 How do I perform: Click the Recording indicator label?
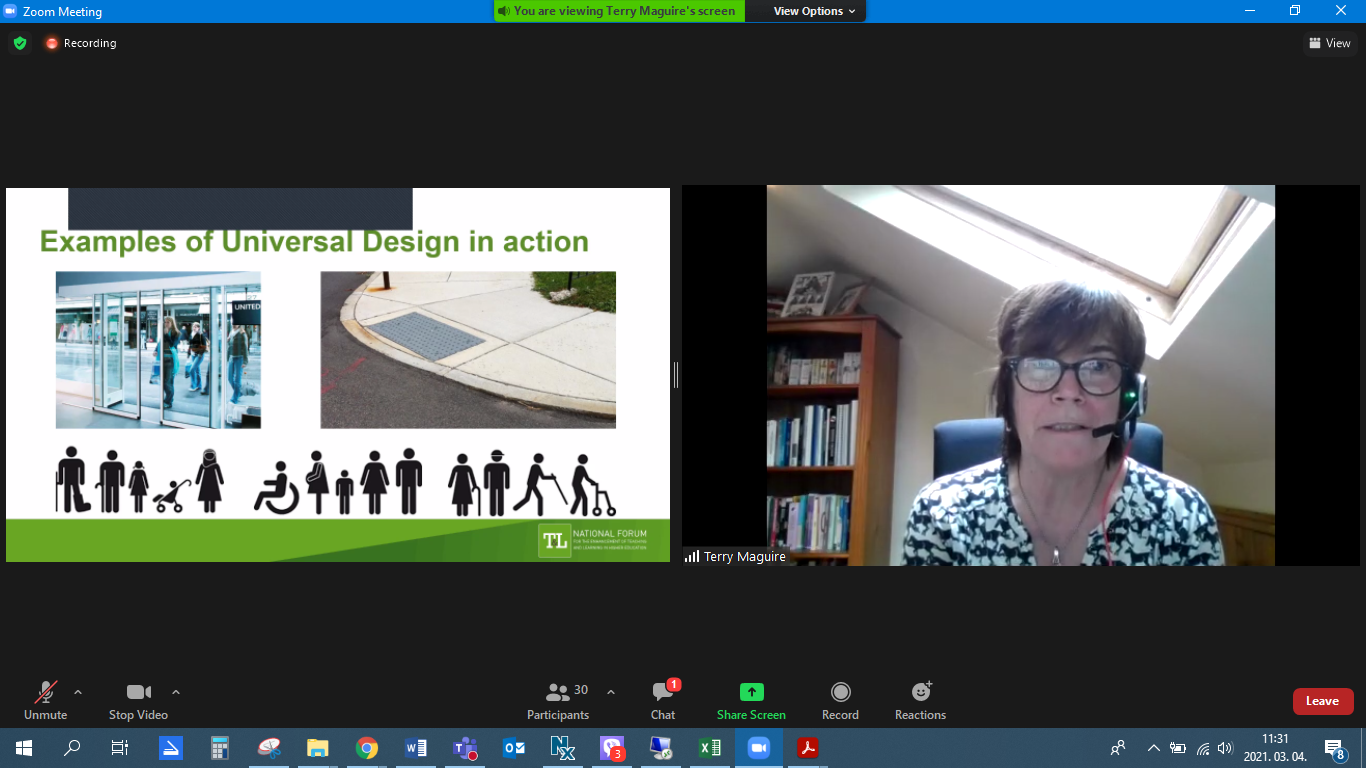[x=89, y=43]
